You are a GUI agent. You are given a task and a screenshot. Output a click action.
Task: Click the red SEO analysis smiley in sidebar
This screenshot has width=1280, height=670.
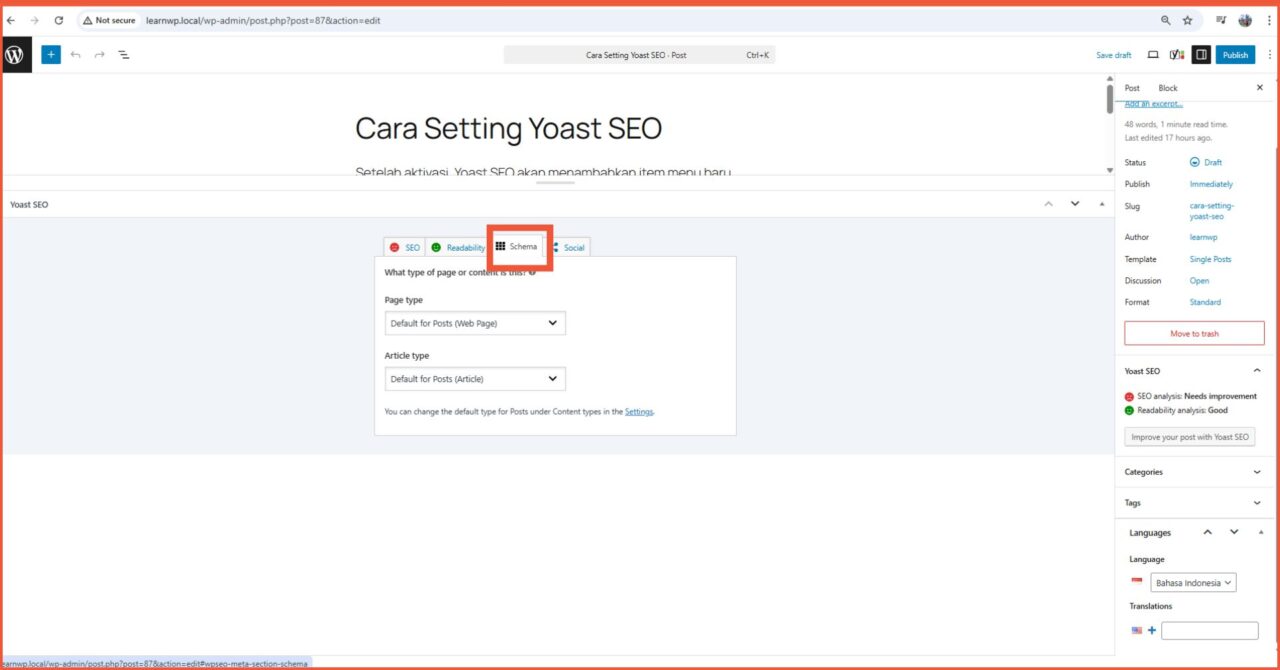1129,397
